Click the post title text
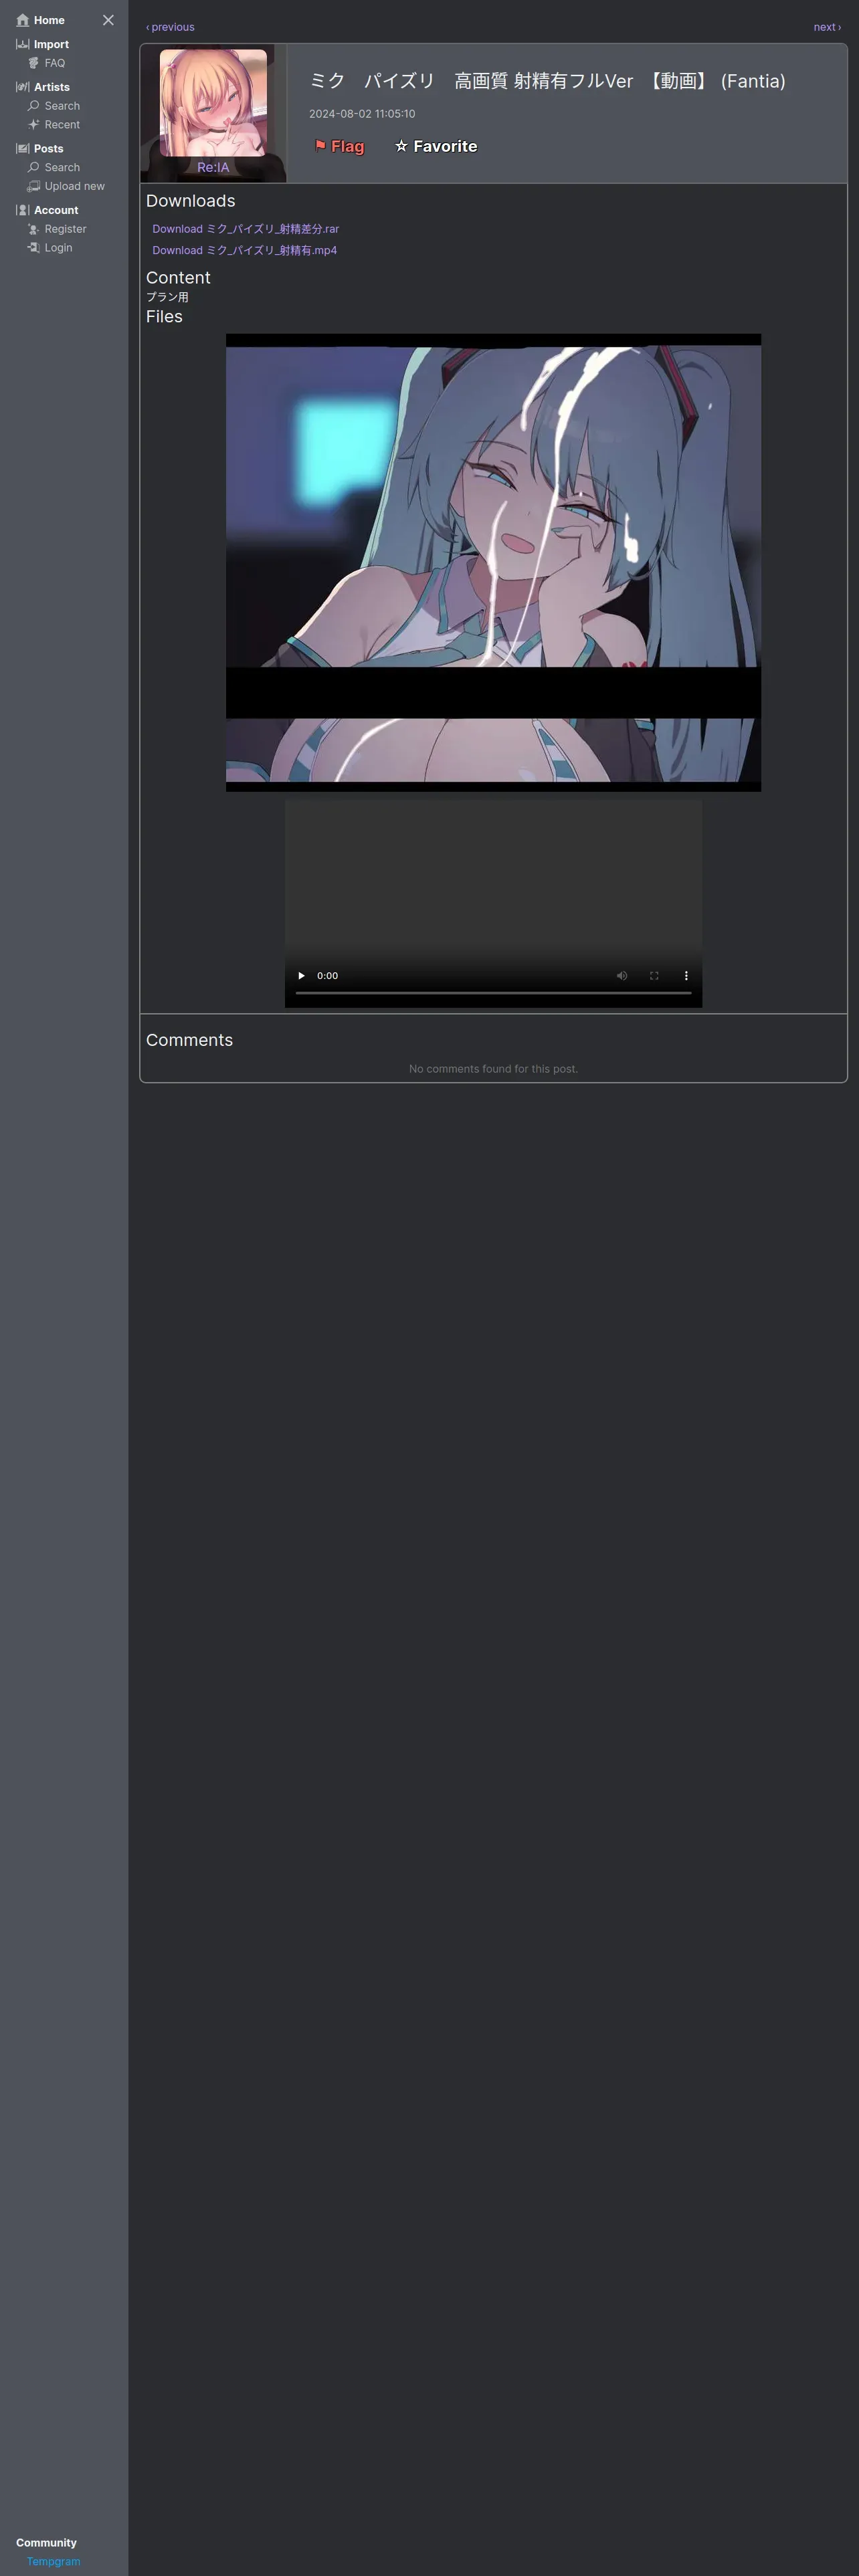Viewport: 859px width, 2576px height. point(547,81)
